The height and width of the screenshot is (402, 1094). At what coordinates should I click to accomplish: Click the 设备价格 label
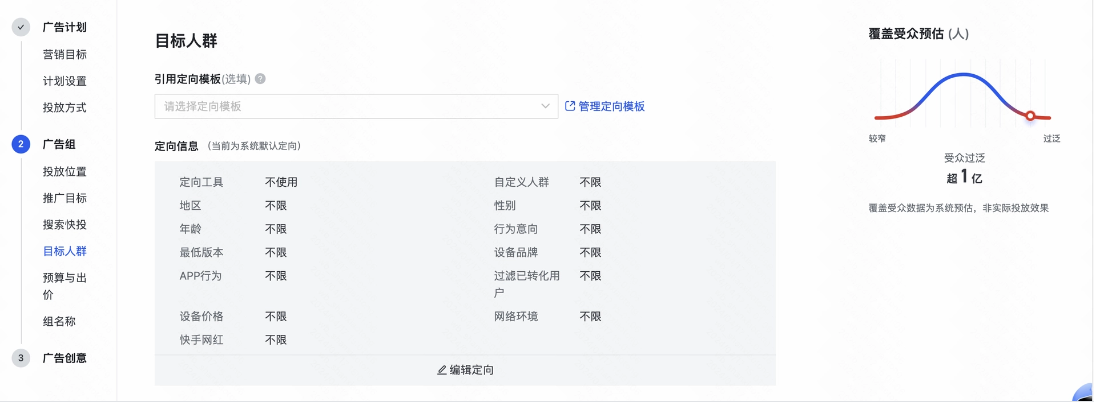[x=201, y=316]
